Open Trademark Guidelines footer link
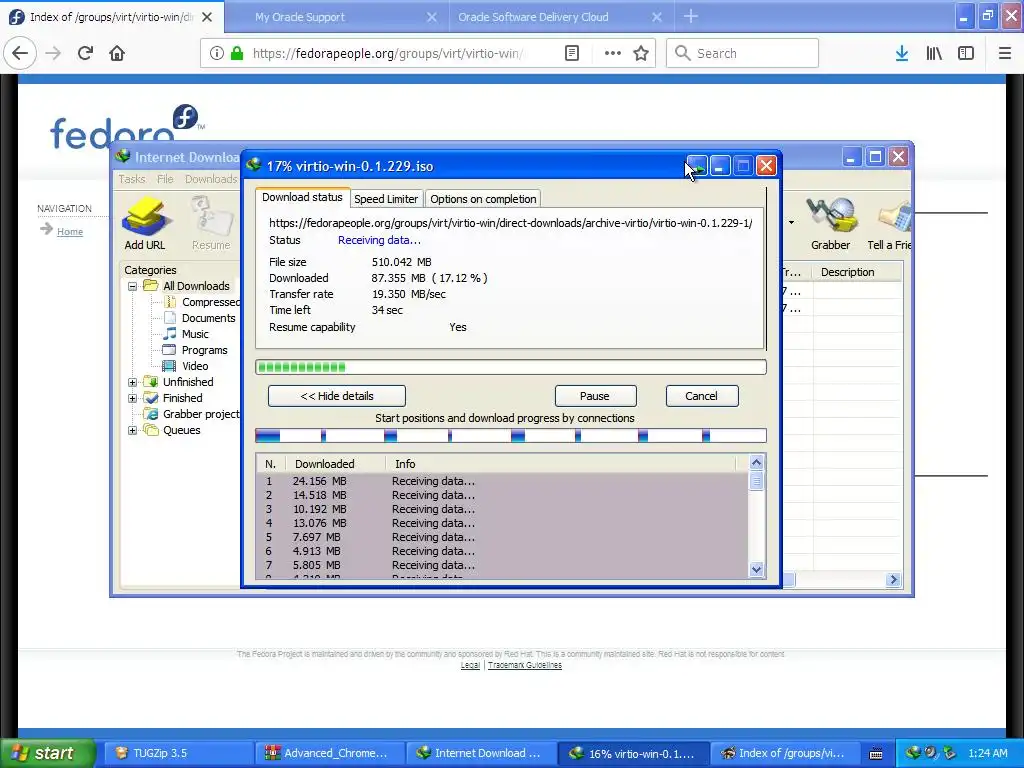This screenshot has height=768, width=1024. click(x=524, y=665)
